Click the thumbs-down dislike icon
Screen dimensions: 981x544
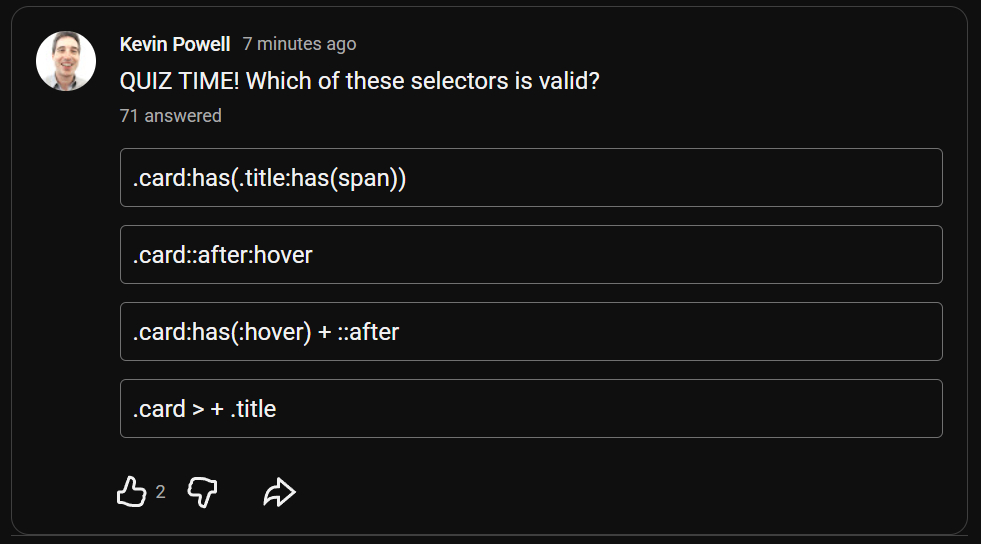pos(203,491)
